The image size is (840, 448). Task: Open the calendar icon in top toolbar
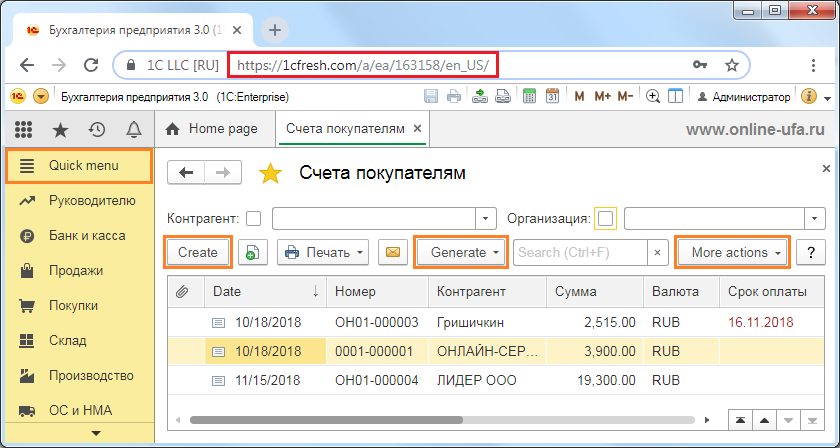[552, 97]
